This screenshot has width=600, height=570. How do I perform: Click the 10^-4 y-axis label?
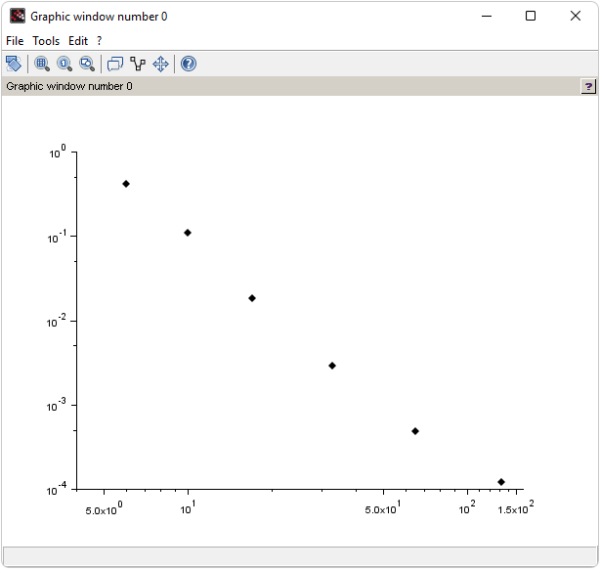click(x=56, y=489)
